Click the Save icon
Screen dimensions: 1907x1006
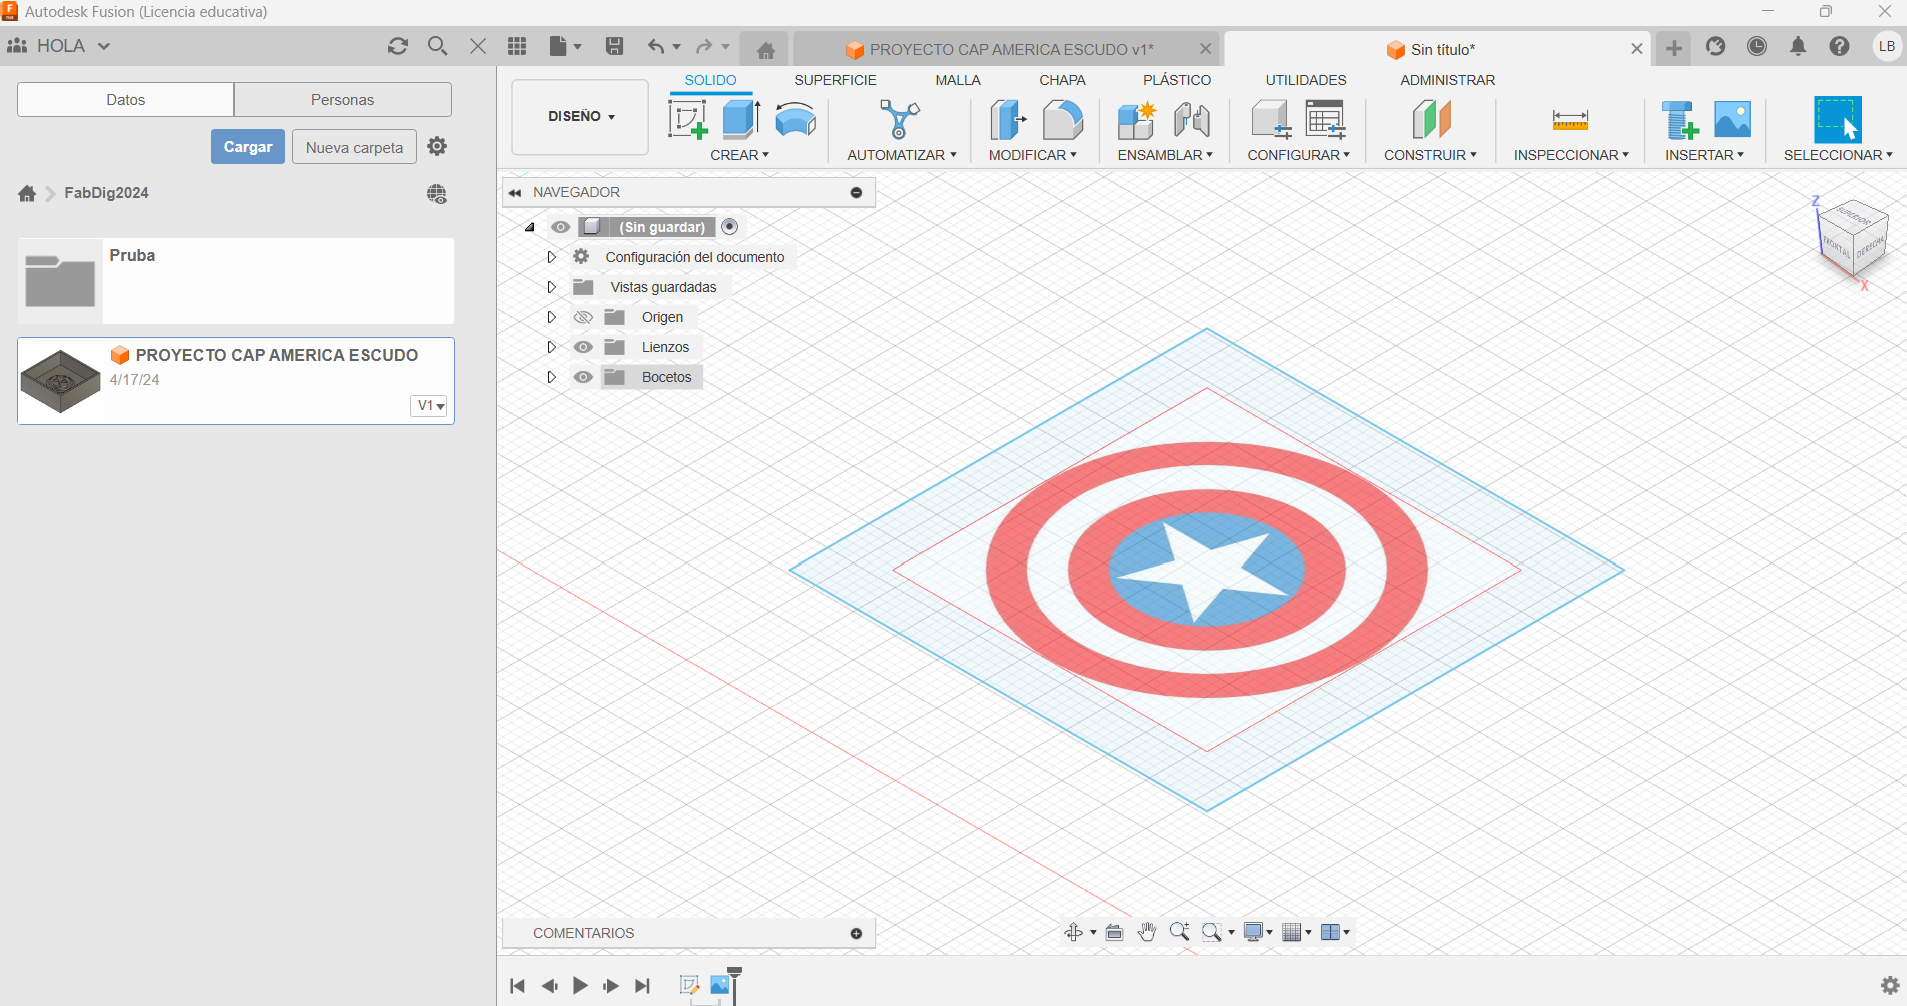[614, 46]
